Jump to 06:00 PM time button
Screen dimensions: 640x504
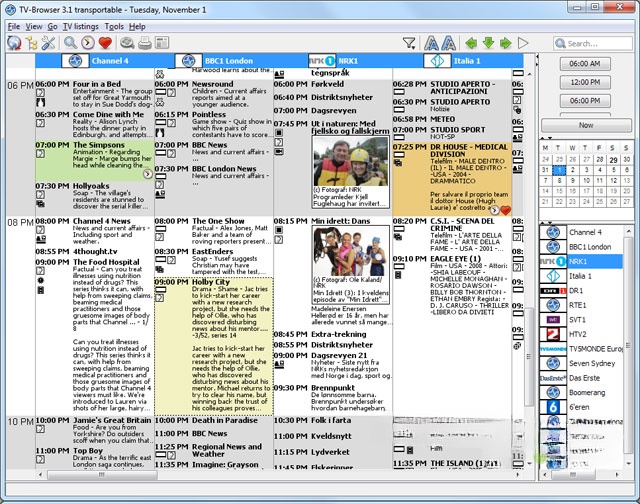[585, 100]
